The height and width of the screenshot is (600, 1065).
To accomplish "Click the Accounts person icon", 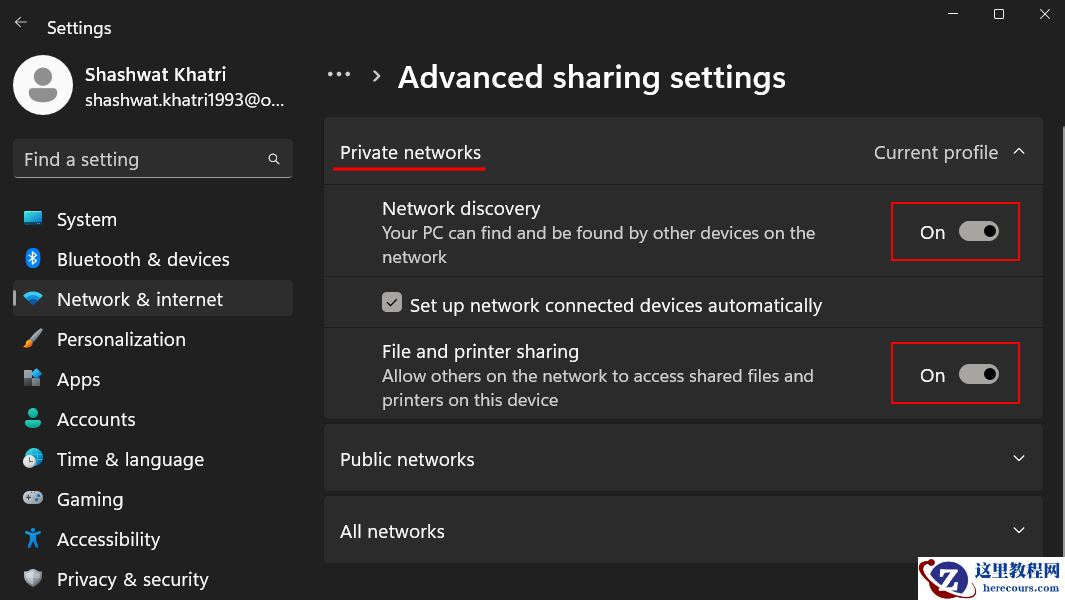I will point(33,419).
